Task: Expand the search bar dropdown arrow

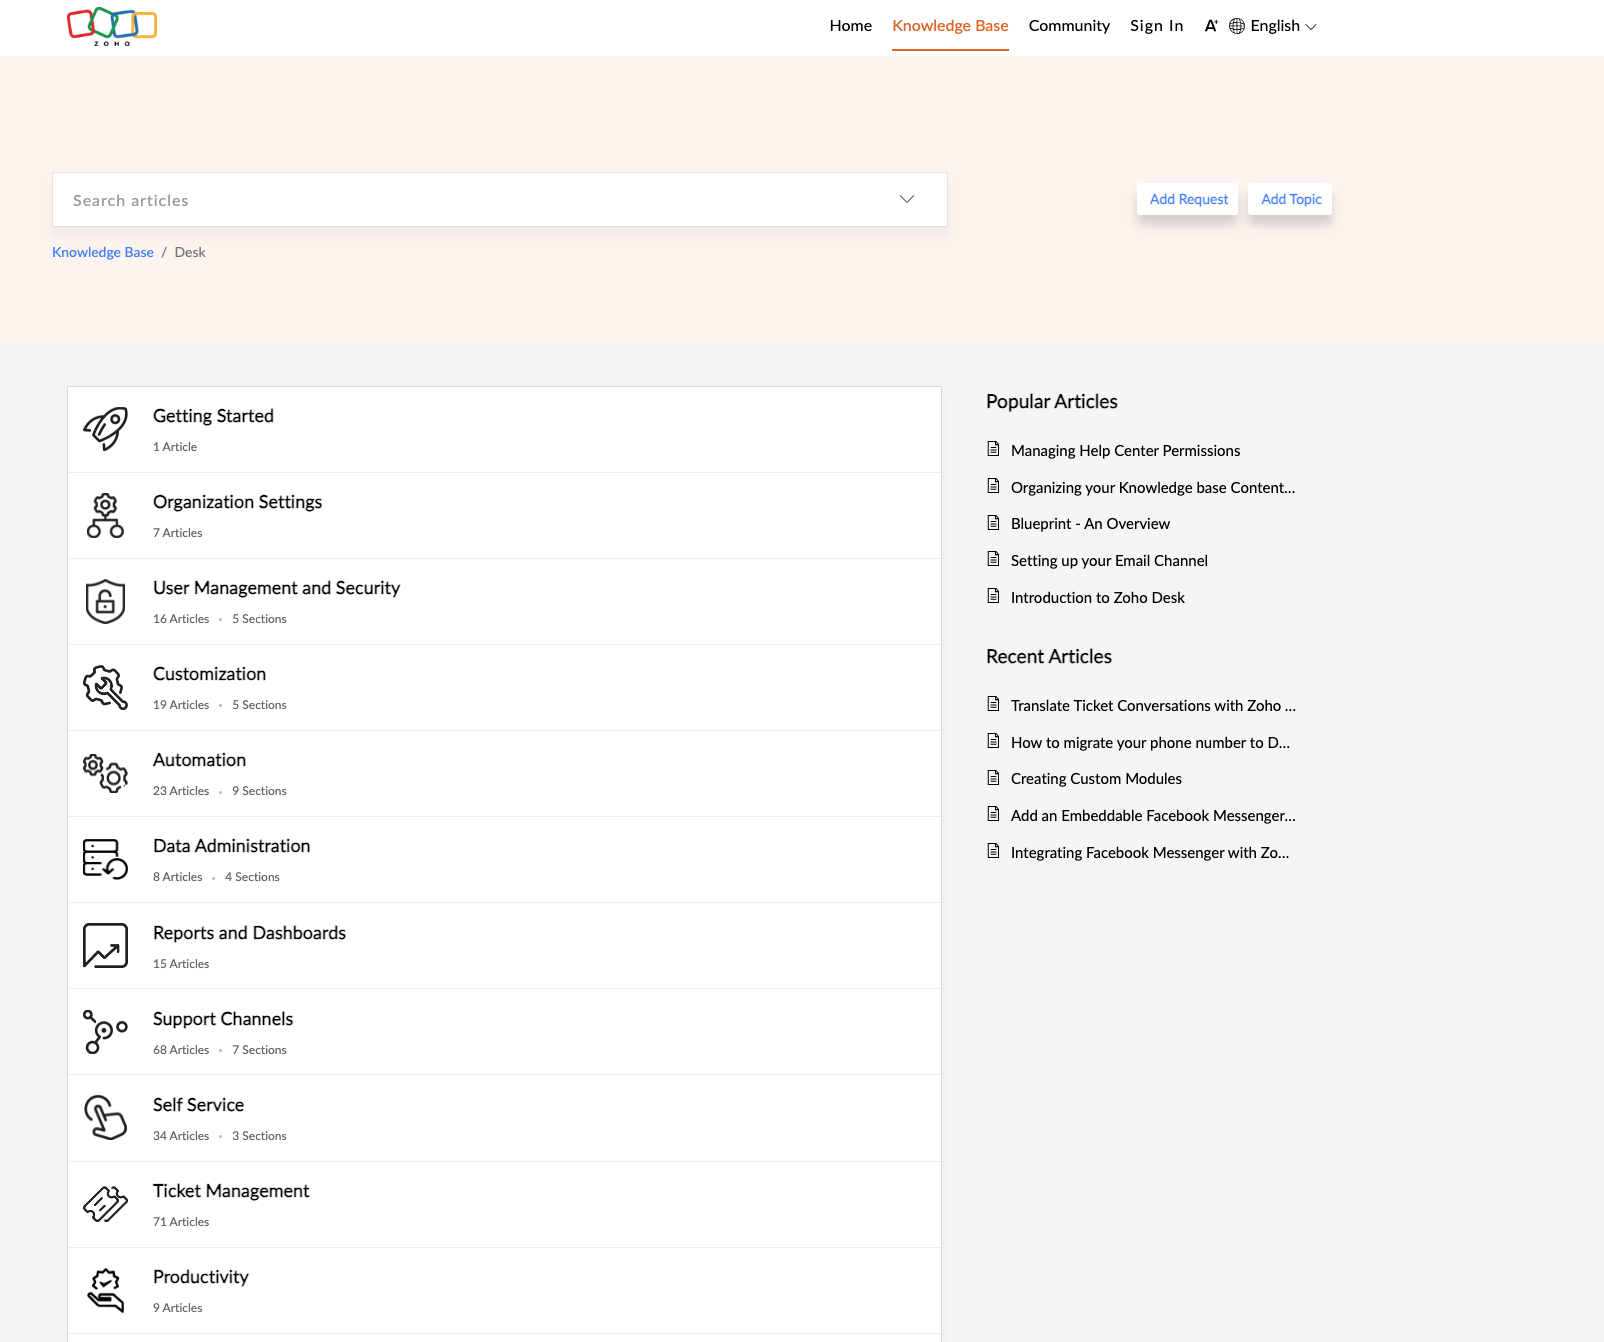Action: (x=906, y=199)
